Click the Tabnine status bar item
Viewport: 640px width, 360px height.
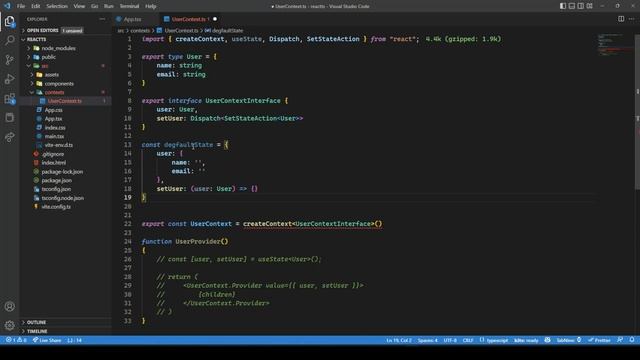point(569,340)
